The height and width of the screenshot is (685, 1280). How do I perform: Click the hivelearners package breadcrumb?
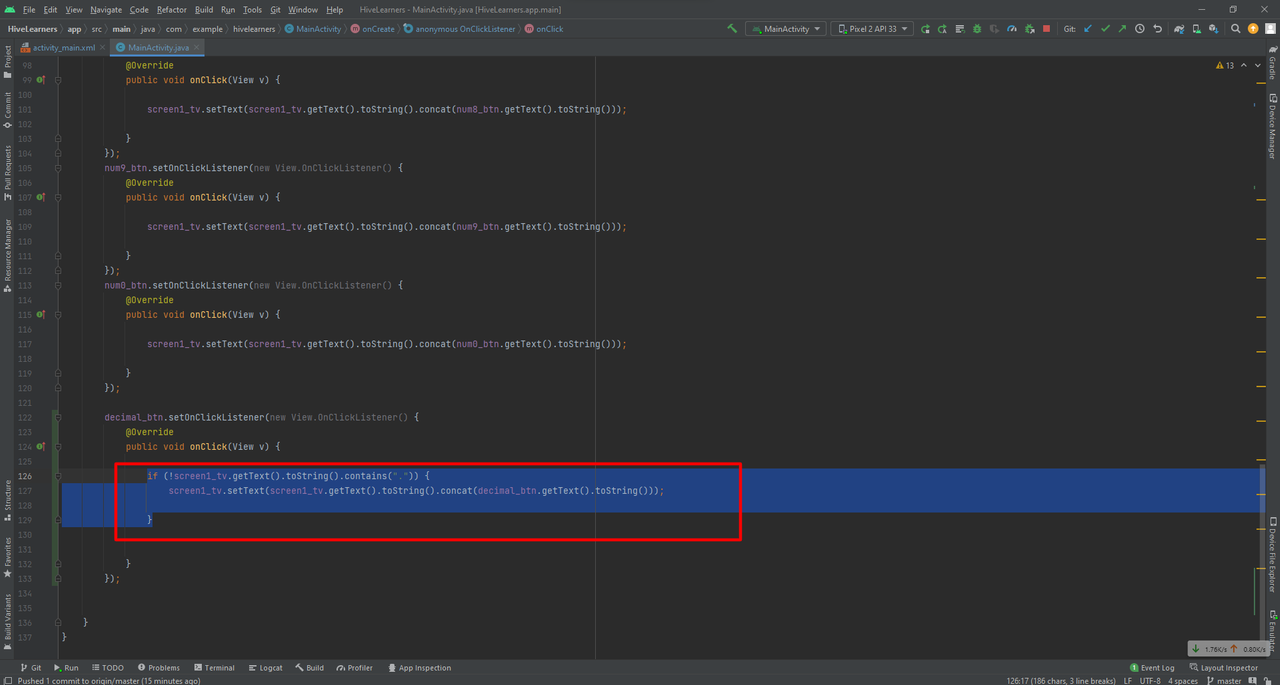point(254,29)
